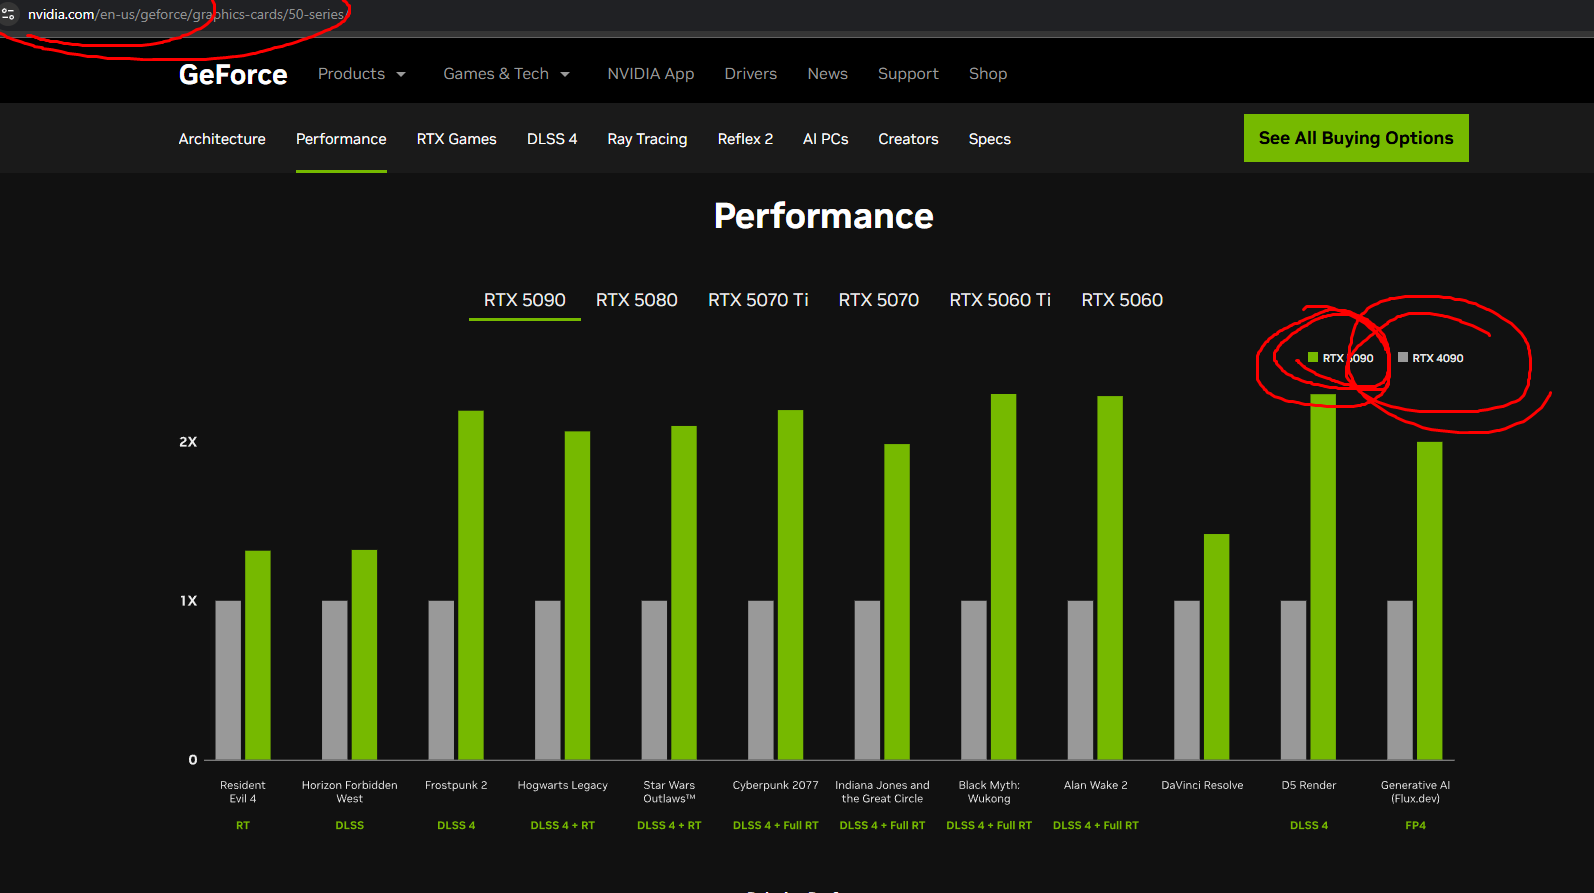Switch to the RTX 5060 chart tab

1122,300
